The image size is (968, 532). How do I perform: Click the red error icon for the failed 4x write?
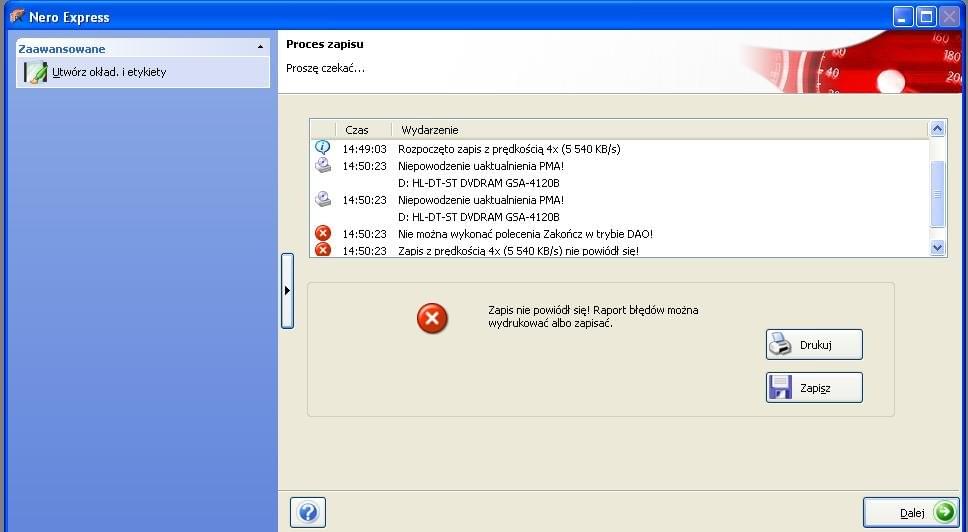coord(323,249)
